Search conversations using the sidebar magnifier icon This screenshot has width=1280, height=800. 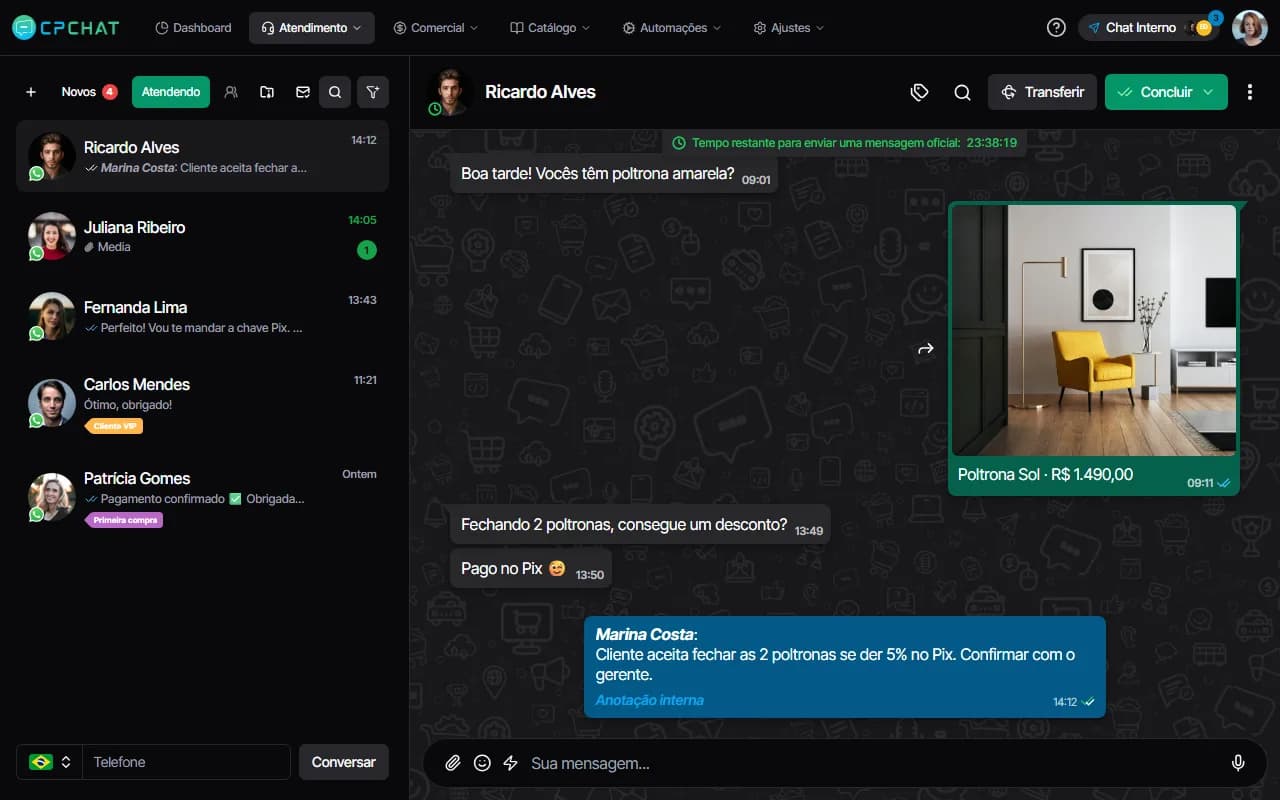[335, 92]
